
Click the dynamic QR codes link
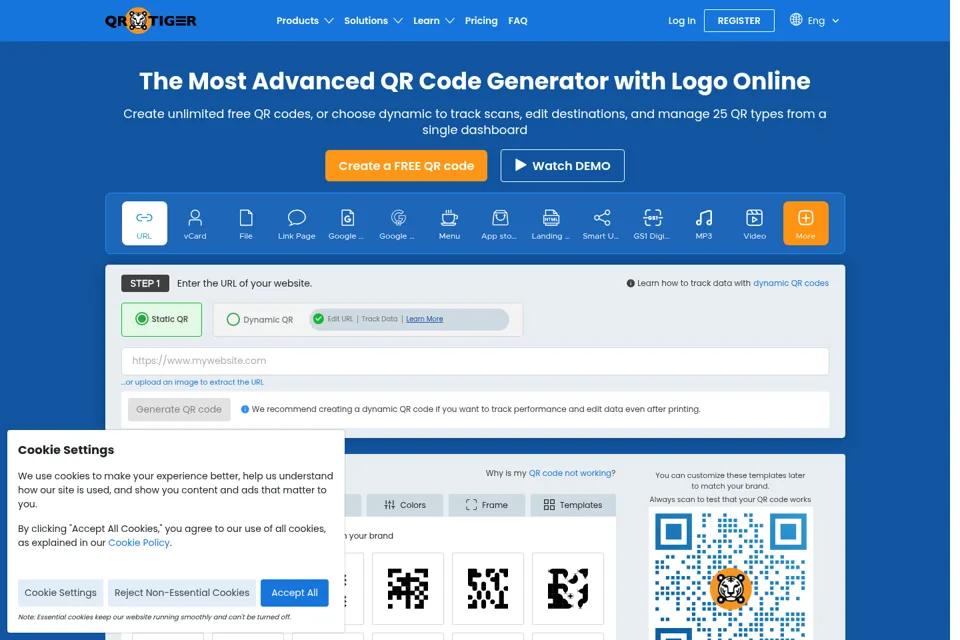(790, 283)
